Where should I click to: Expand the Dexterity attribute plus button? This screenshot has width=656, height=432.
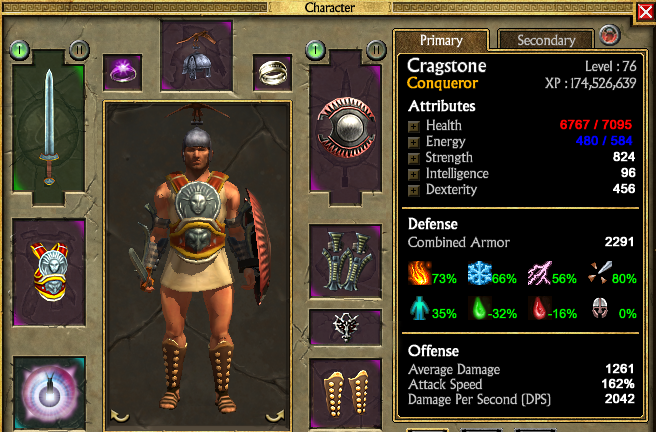pyautogui.click(x=413, y=191)
